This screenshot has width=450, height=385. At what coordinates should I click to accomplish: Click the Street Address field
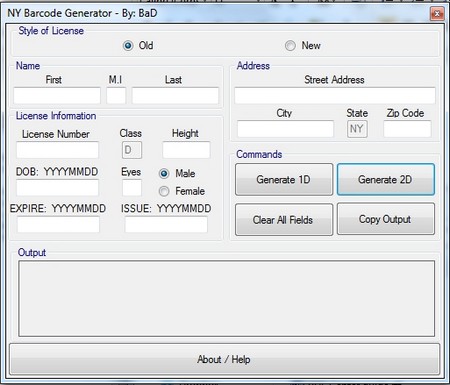[x=335, y=96]
